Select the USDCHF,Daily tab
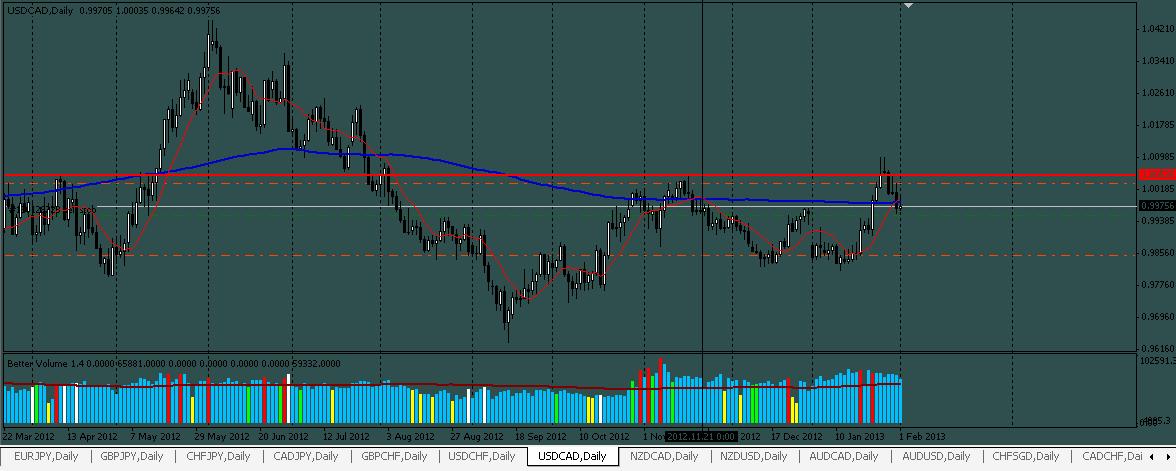The height and width of the screenshot is (471, 1176). coord(482,456)
